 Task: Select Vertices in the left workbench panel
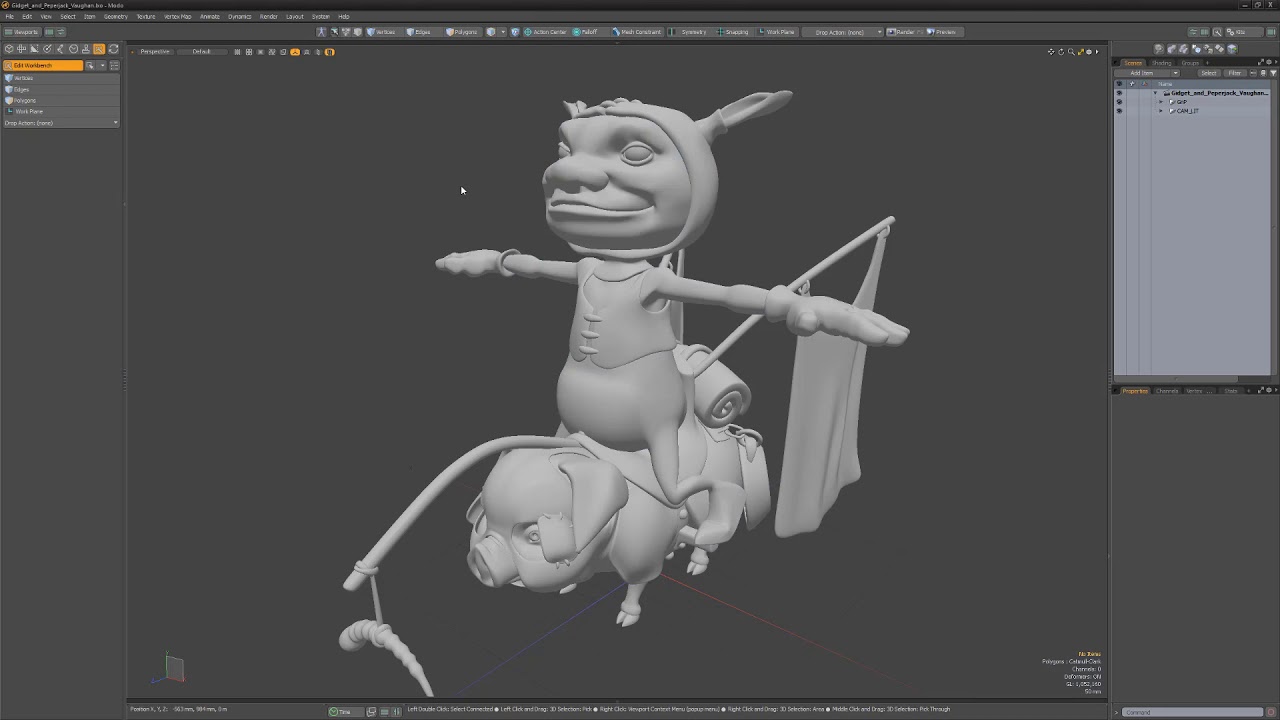[x=60, y=78]
